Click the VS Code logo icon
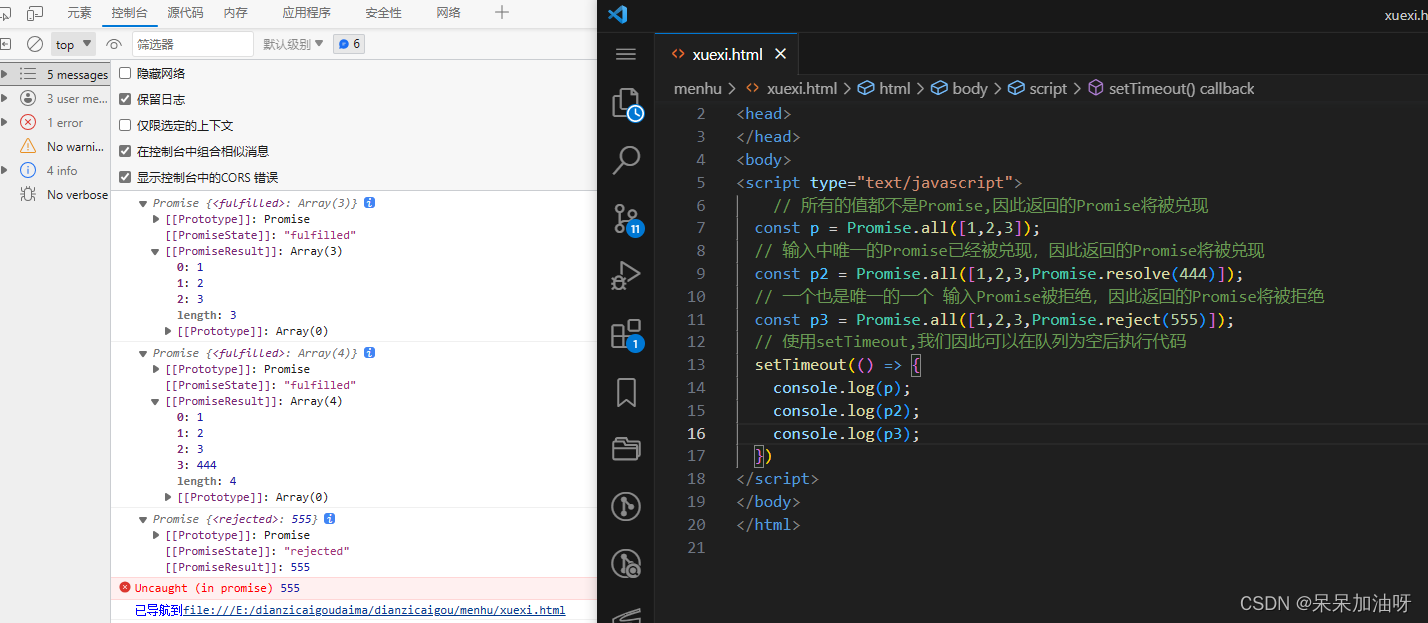 (617, 14)
